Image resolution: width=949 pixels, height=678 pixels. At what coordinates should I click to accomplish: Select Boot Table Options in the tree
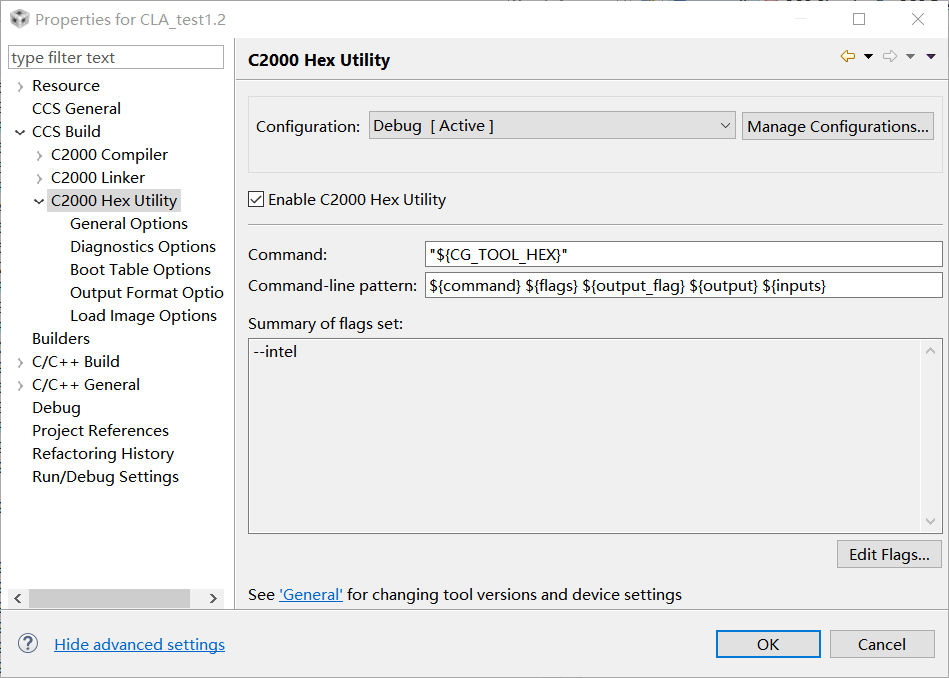[140, 269]
